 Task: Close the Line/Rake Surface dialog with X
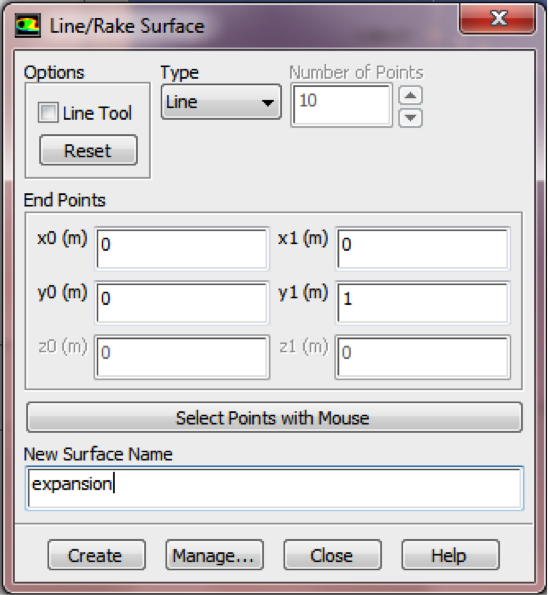coord(498,18)
